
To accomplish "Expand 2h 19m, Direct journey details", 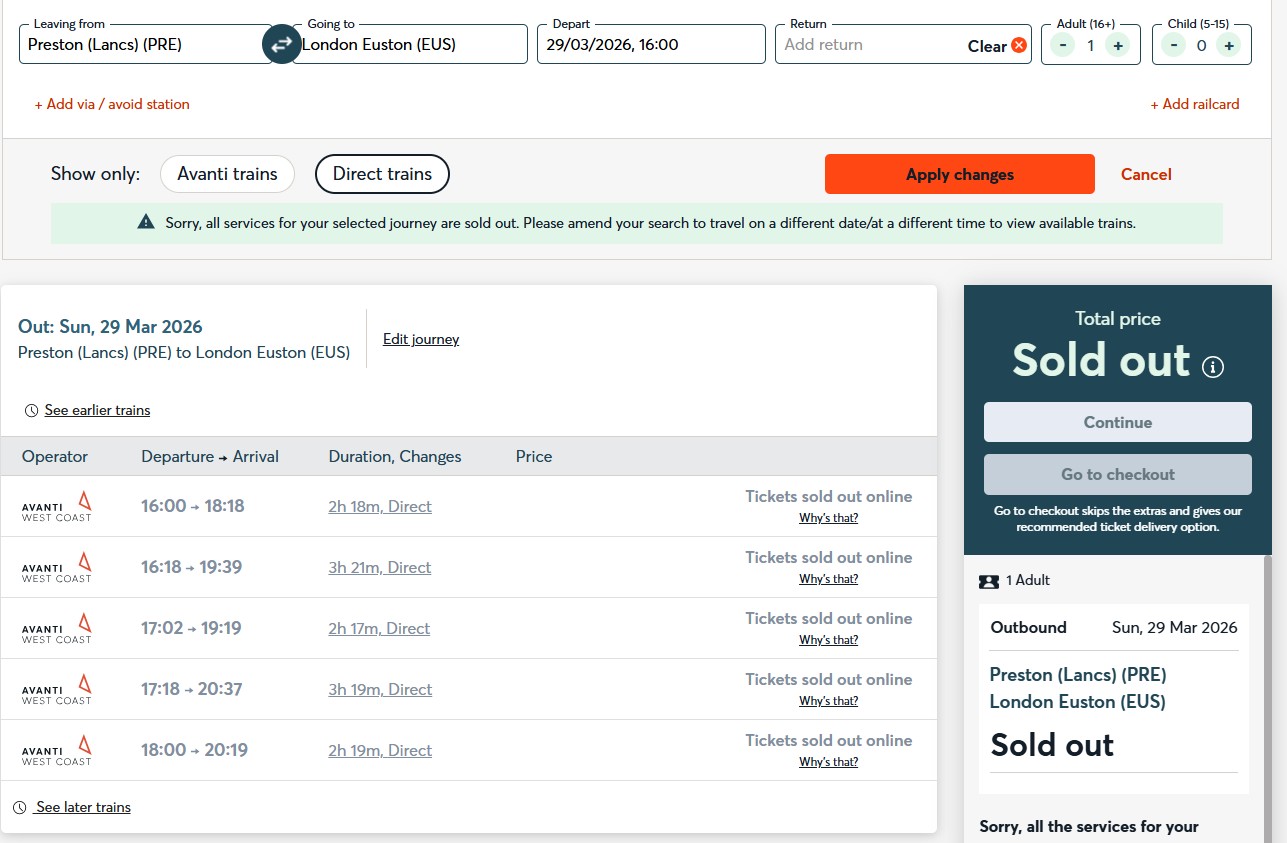I will (x=380, y=750).
